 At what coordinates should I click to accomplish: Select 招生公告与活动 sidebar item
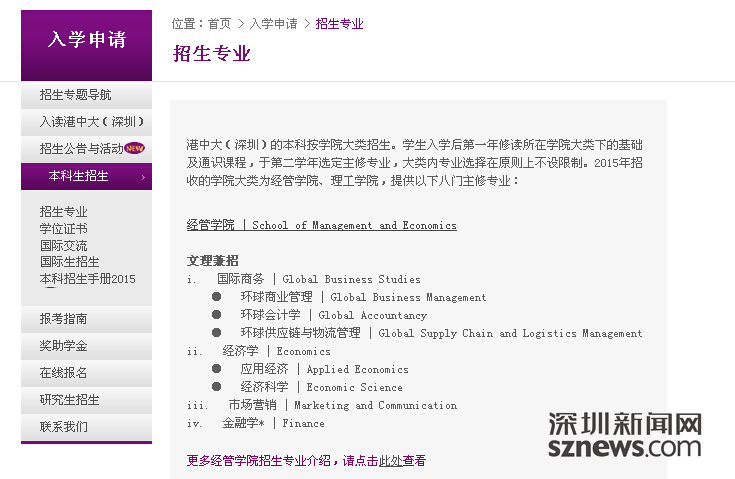(80, 149)
